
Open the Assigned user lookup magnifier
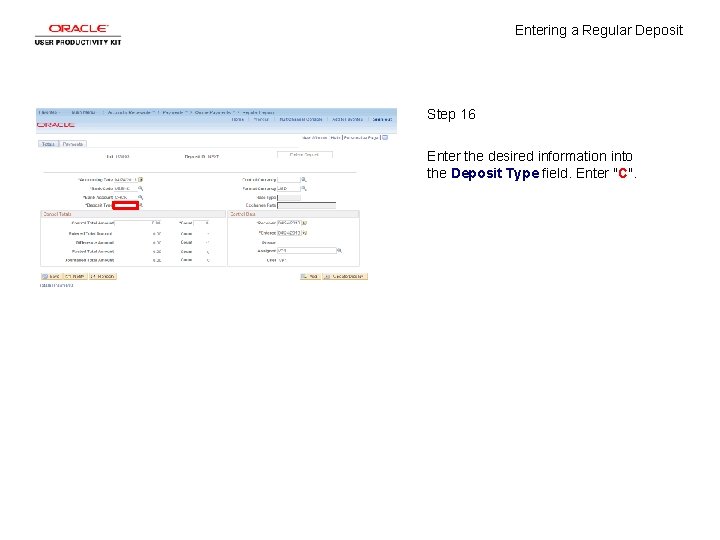tap(339, 251)
